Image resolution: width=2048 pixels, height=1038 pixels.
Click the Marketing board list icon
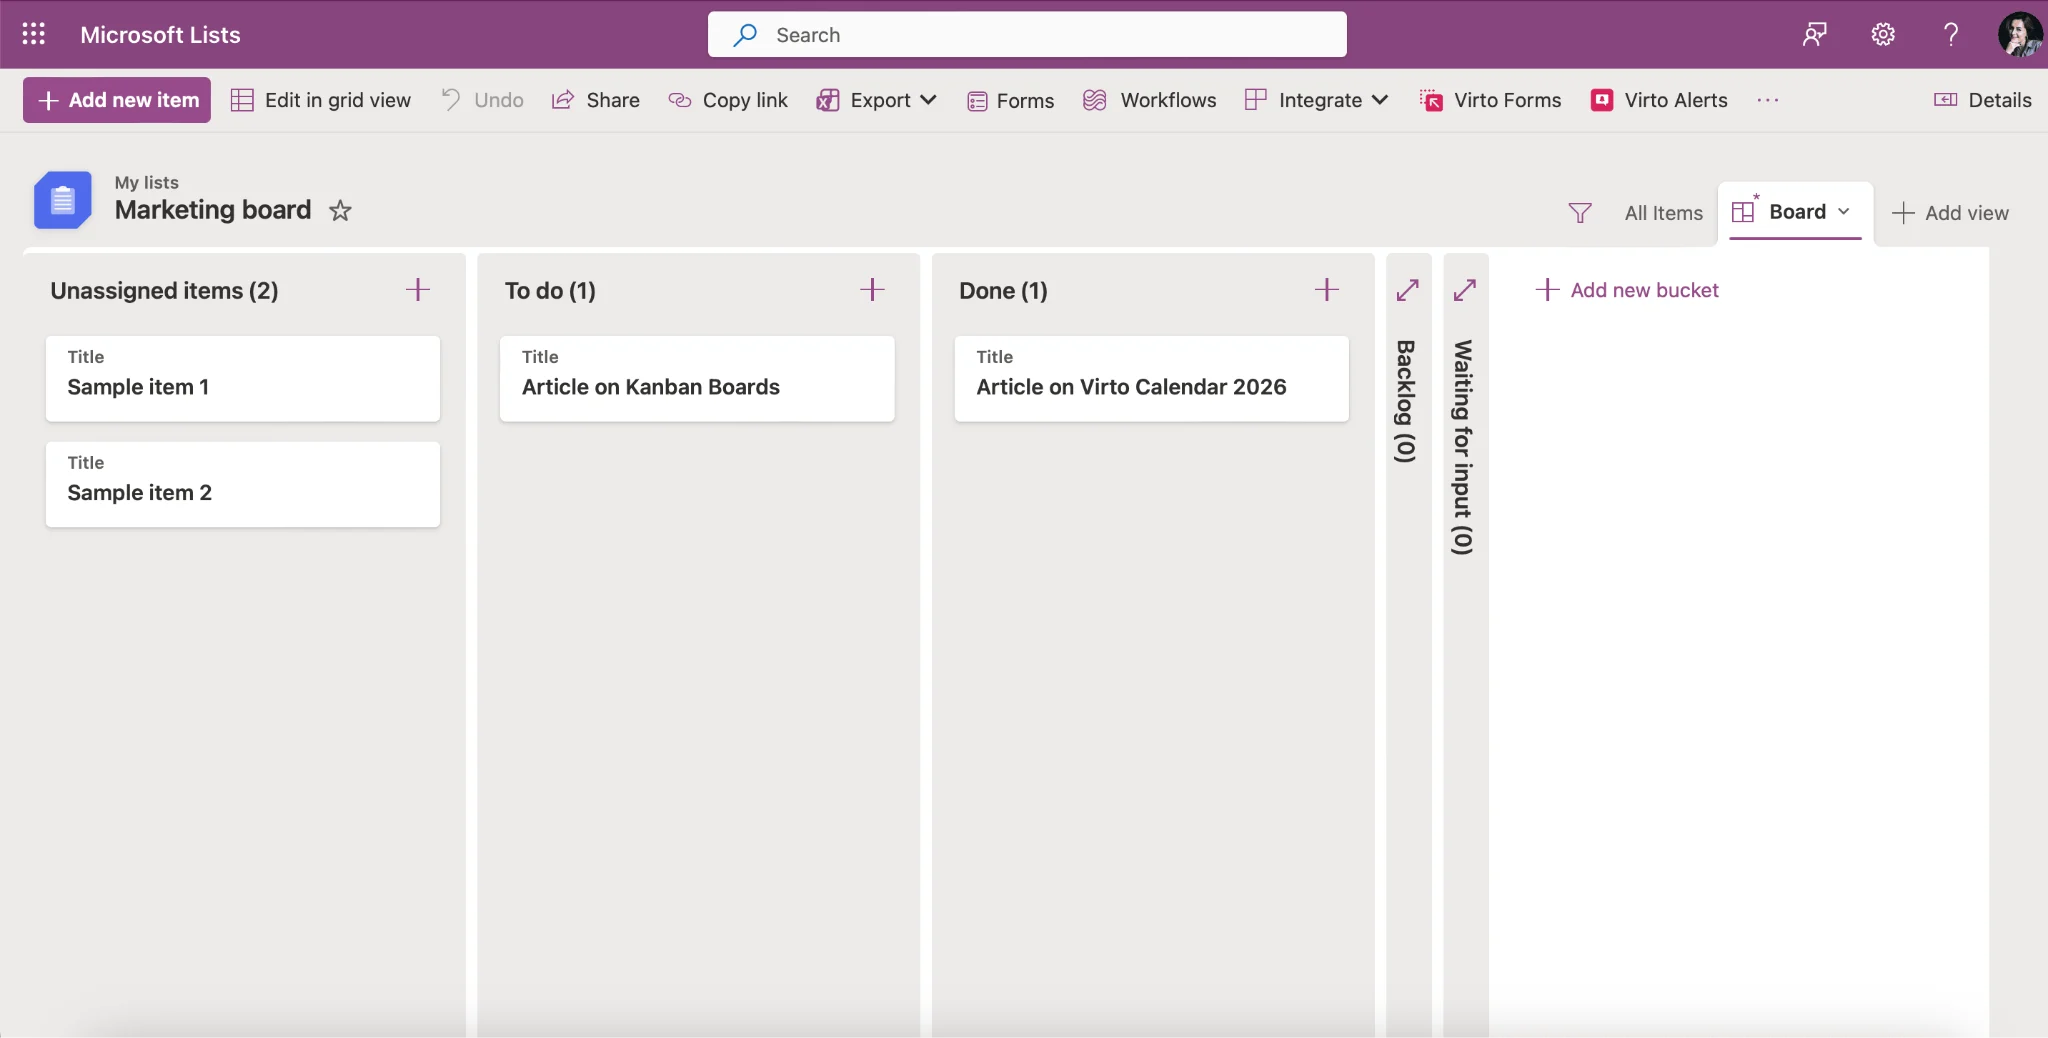tap(63, 200)
